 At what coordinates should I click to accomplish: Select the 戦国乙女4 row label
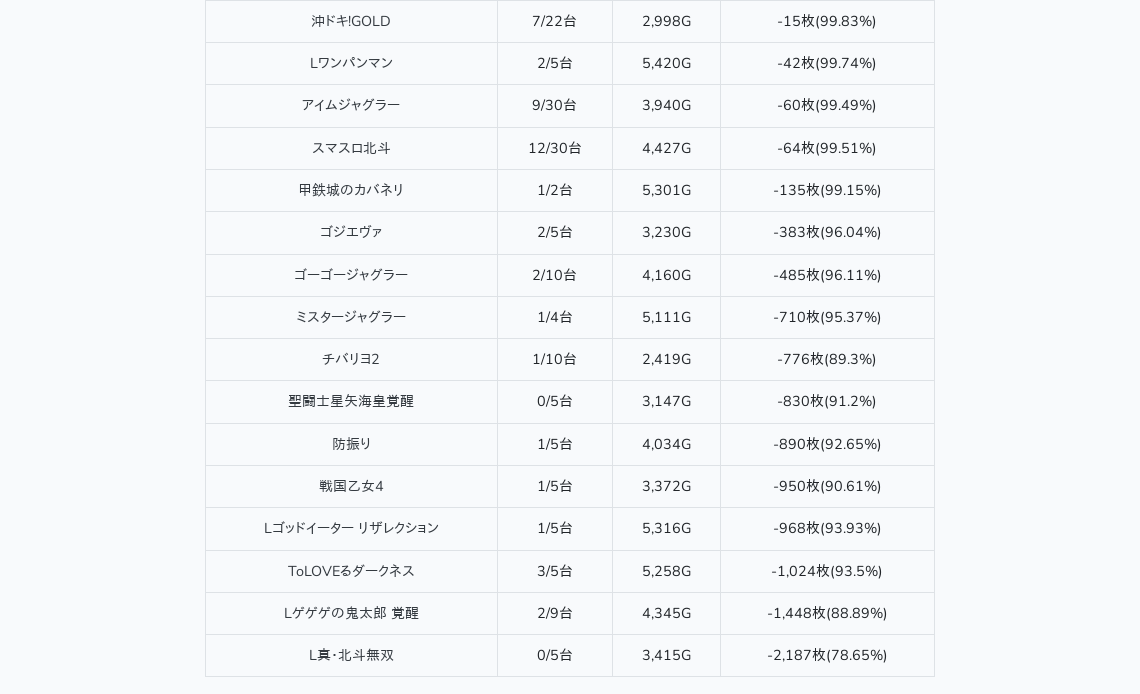coord(351,486)
